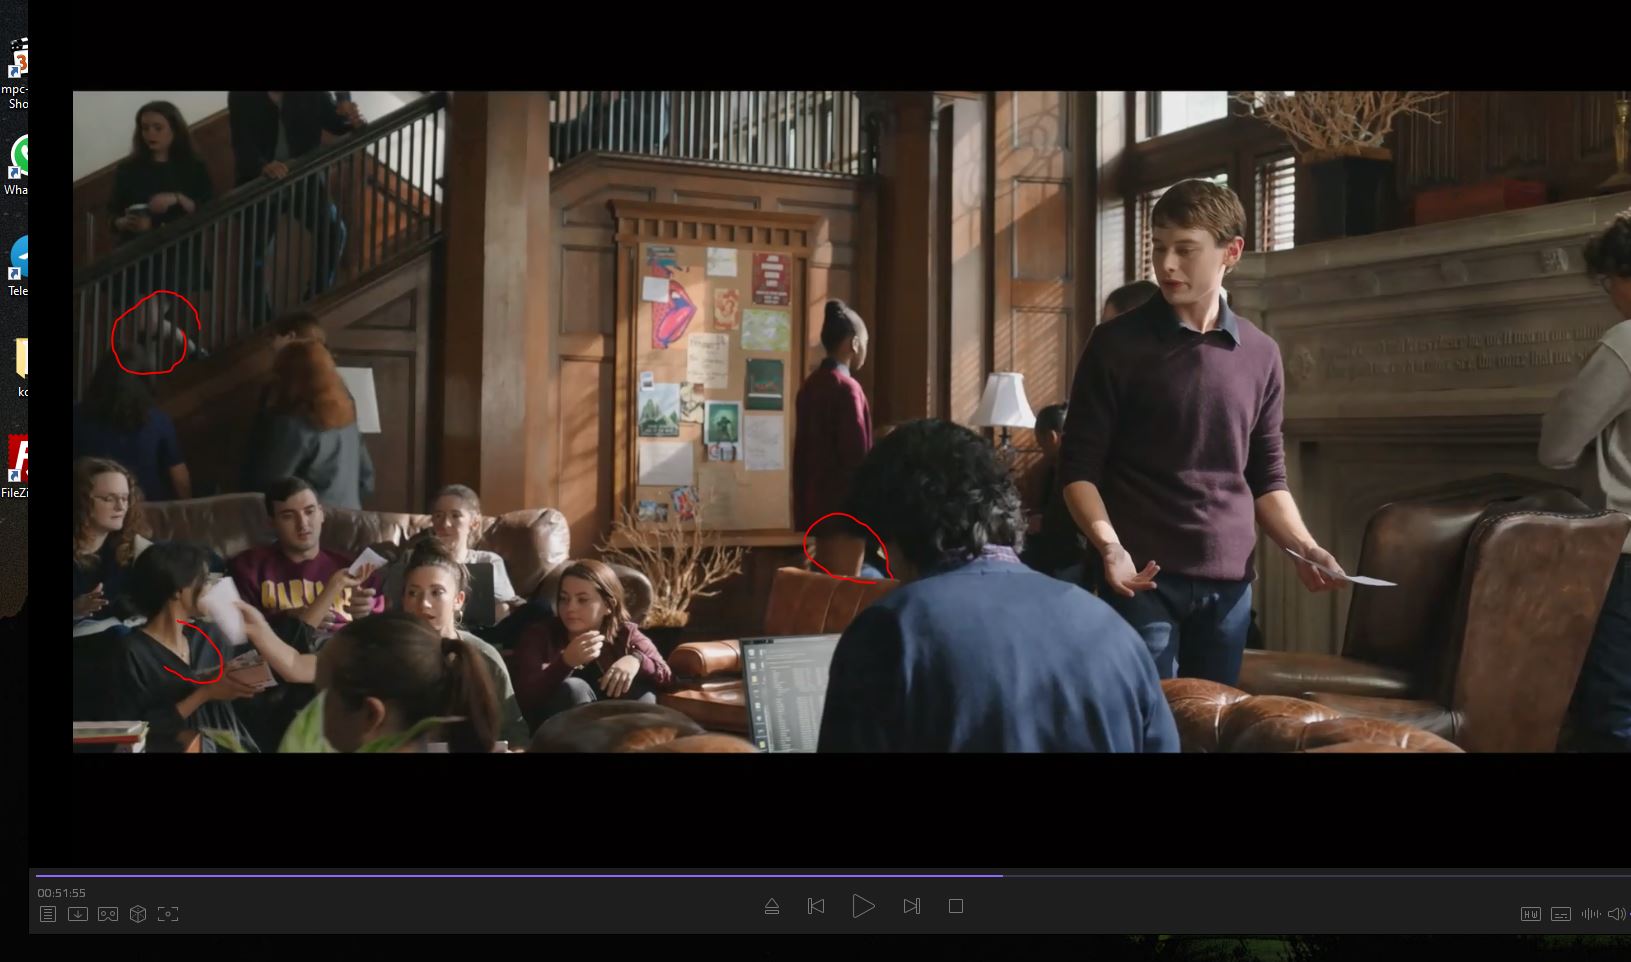Open the audio equalizer waveform icon
Image resolution: width=1631 pixels, height=962 pixels.
point(1590,914)
